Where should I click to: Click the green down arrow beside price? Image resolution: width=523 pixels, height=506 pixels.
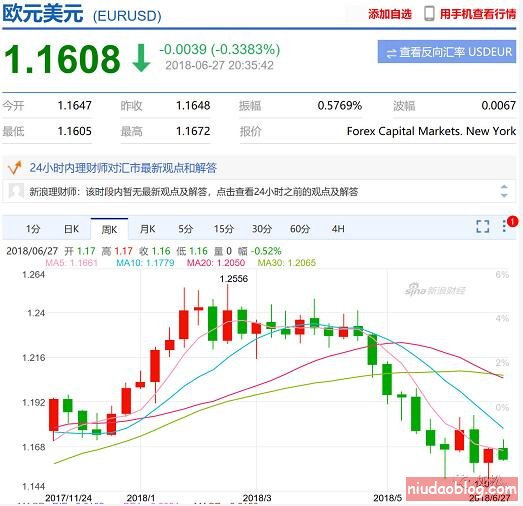(x=141, y=57)
